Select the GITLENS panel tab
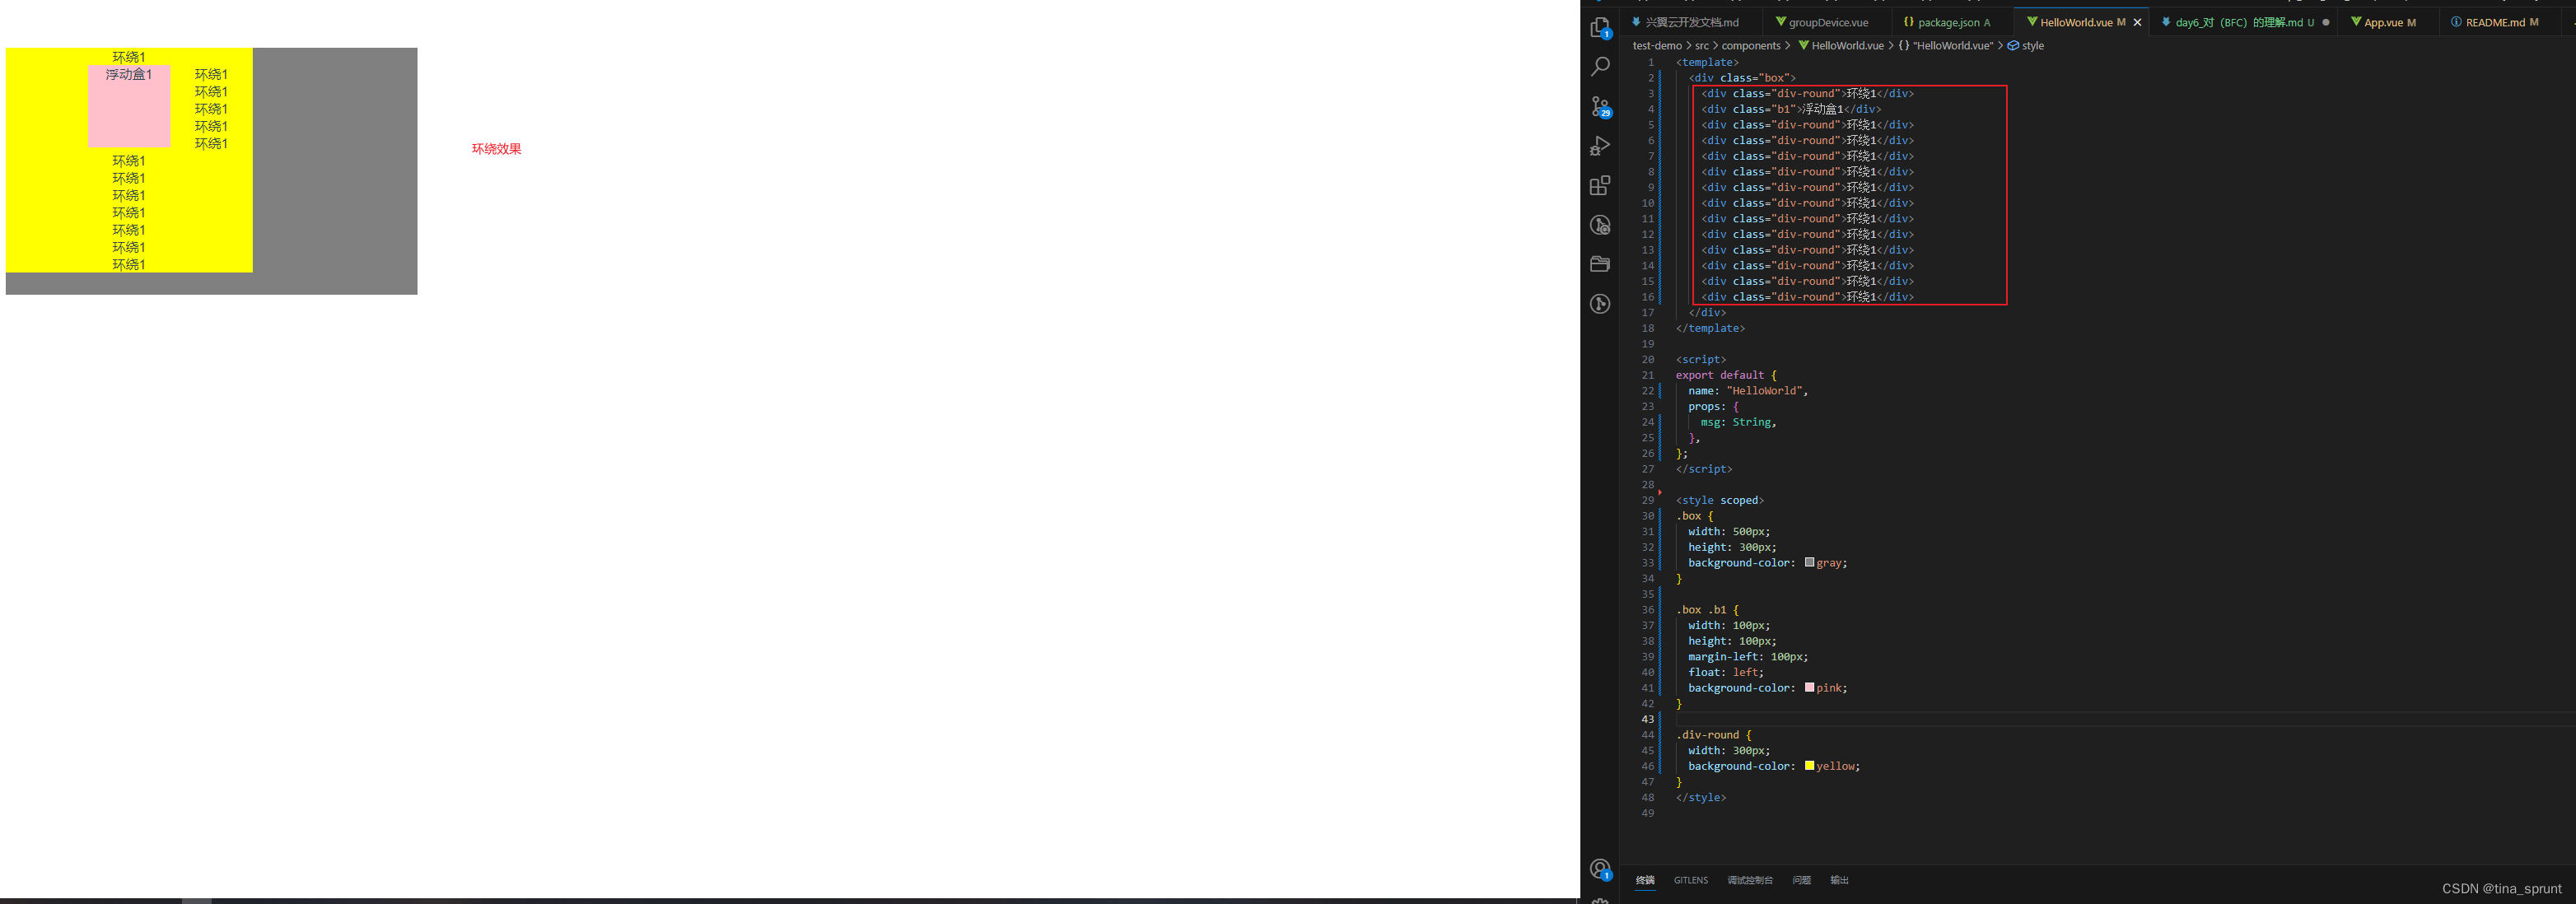Image resolution: width=2576 pixels, height=904 pixels. 1690,880
